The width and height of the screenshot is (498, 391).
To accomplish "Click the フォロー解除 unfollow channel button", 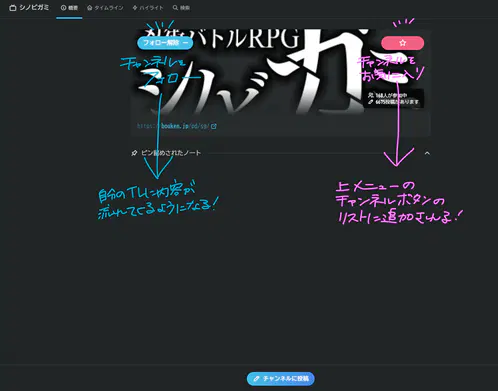I will tap(165, 43).
